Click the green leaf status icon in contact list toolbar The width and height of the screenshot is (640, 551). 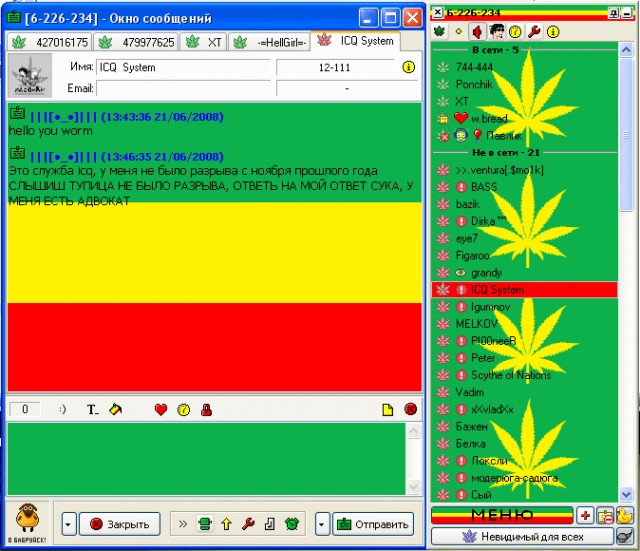click(x=440, y=31)
